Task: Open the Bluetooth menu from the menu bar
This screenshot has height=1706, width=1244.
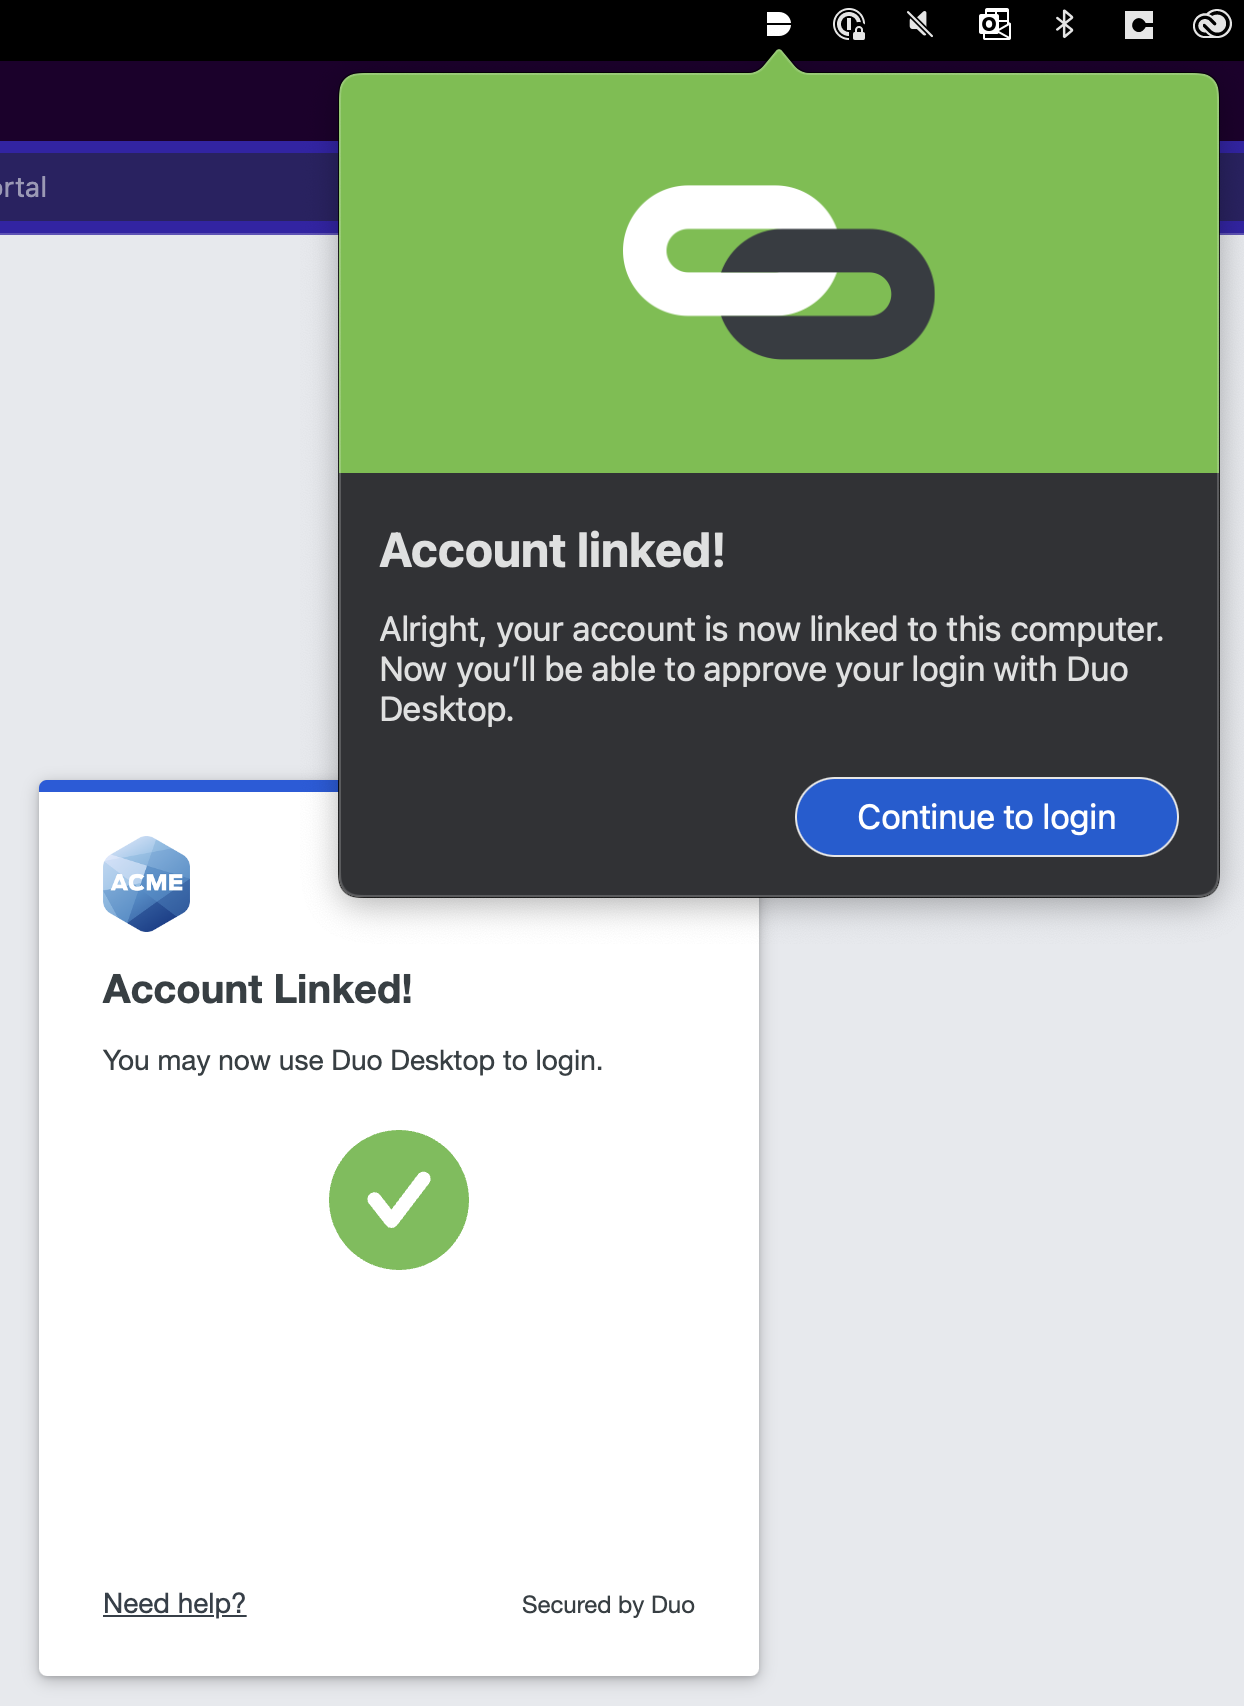Action: [1064, 25]
